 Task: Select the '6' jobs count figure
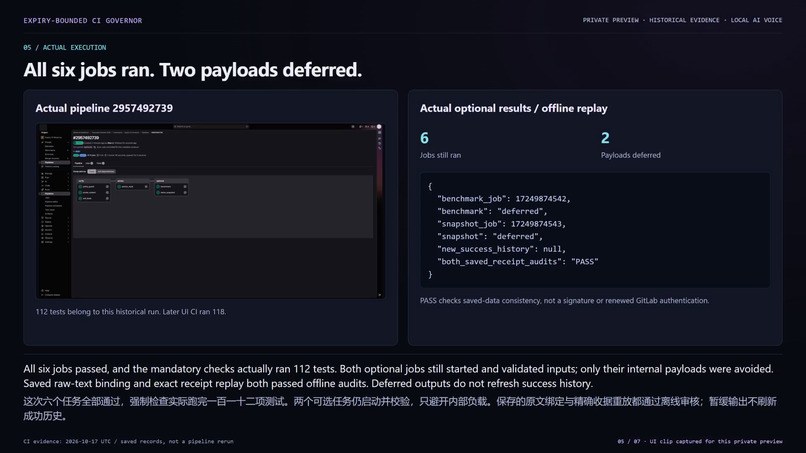tap(424, 138)
